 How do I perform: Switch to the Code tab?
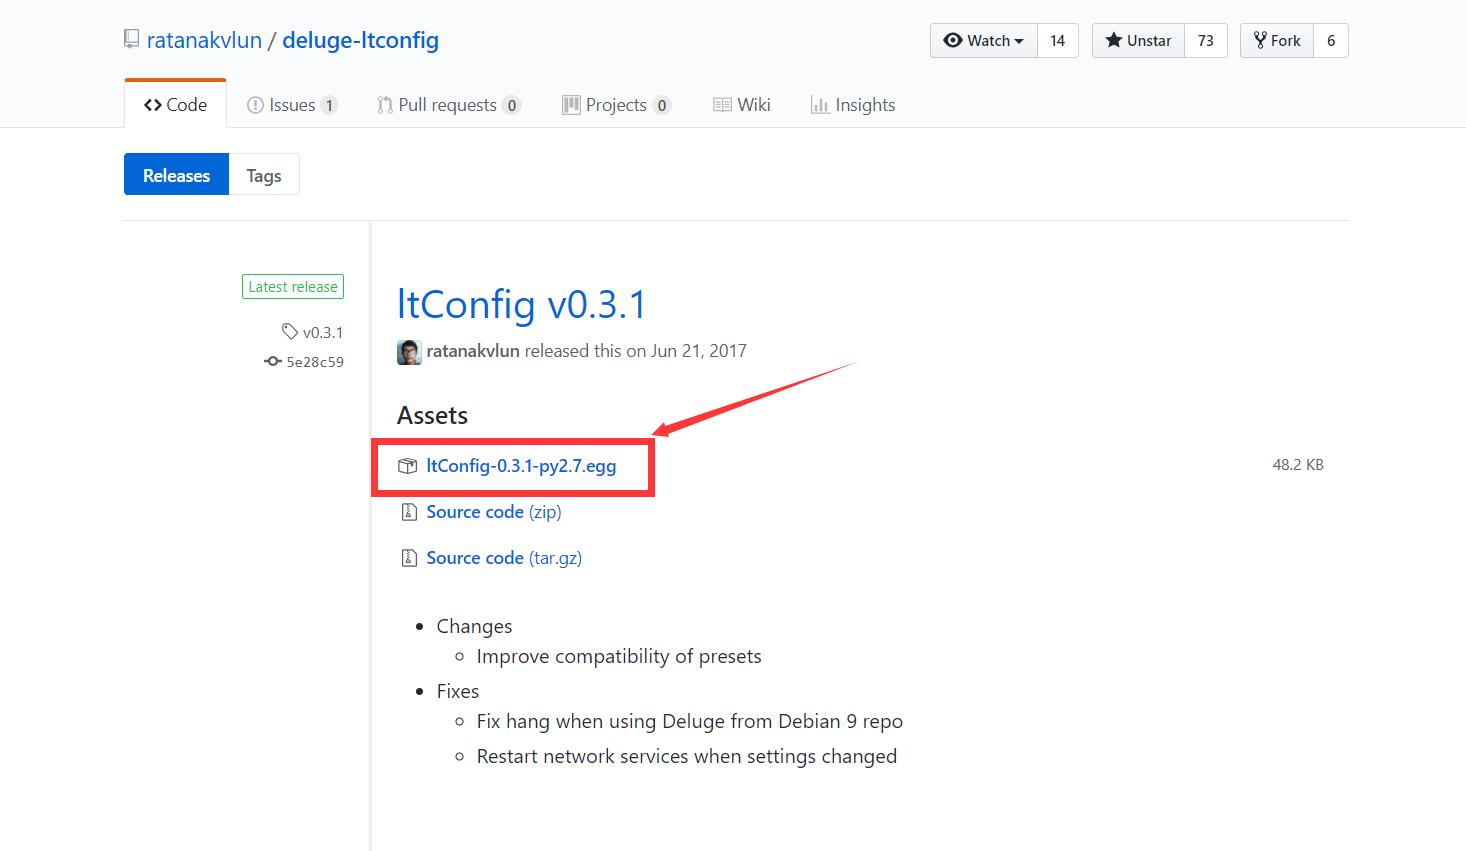(175, 104)
